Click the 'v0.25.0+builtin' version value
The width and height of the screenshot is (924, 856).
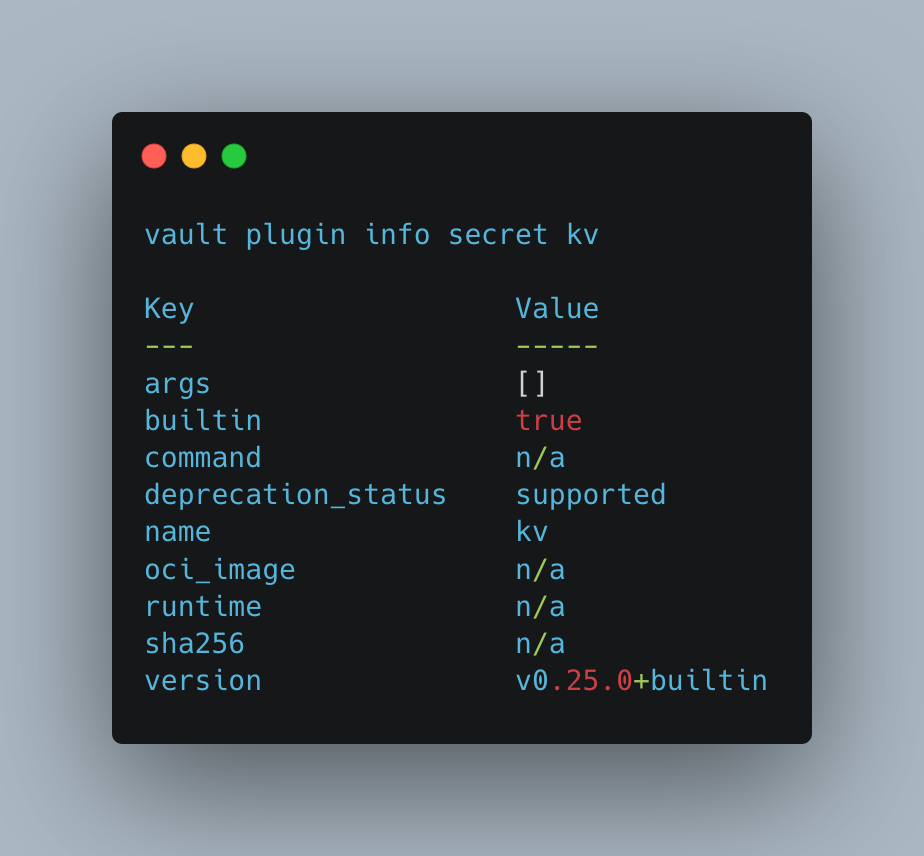pos(641,681)
